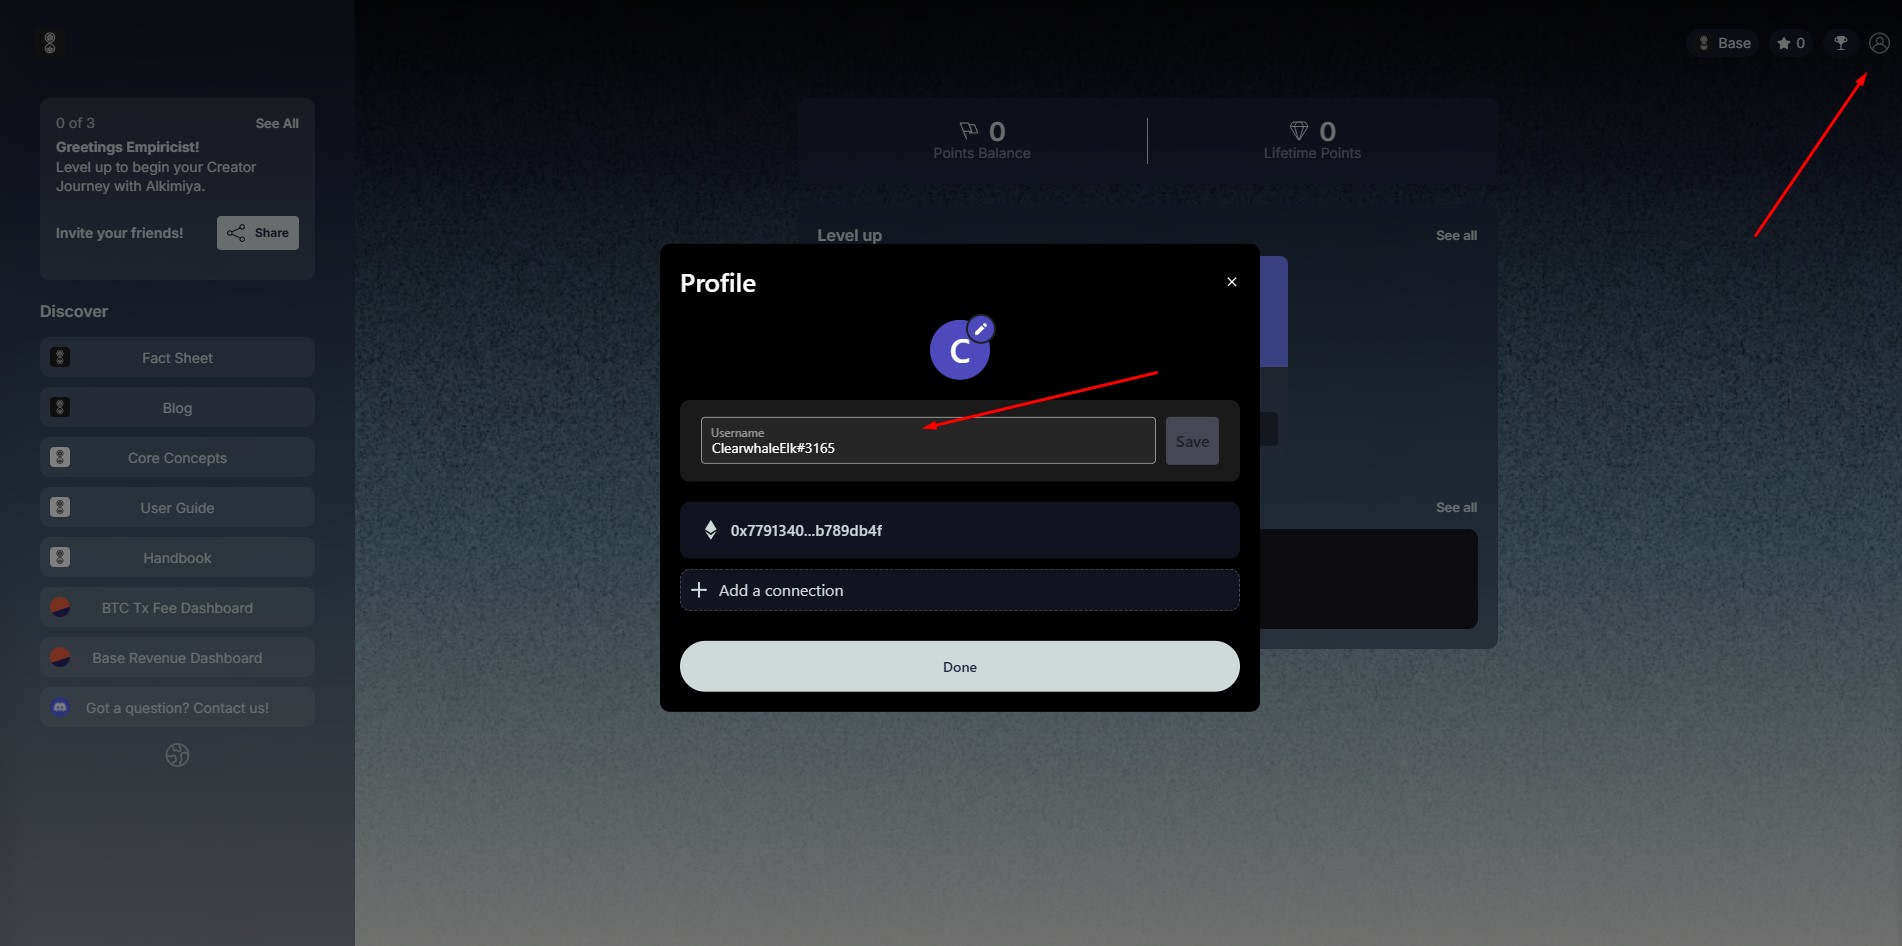The width and height of the screenshot is (1902, 946).
Task: Click the Username input field
Action: coord(927,441)
